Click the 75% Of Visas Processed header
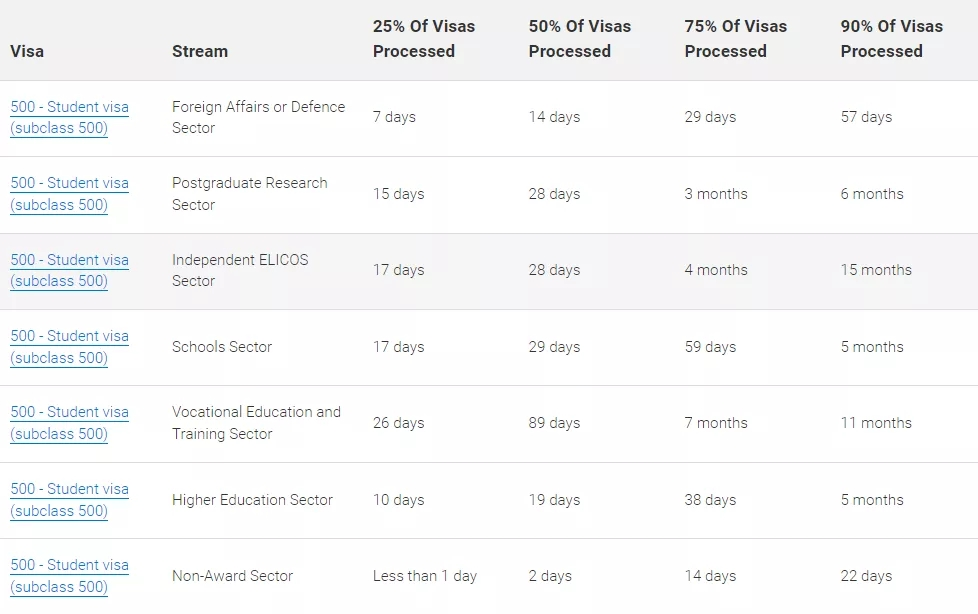 click(736, 39)
